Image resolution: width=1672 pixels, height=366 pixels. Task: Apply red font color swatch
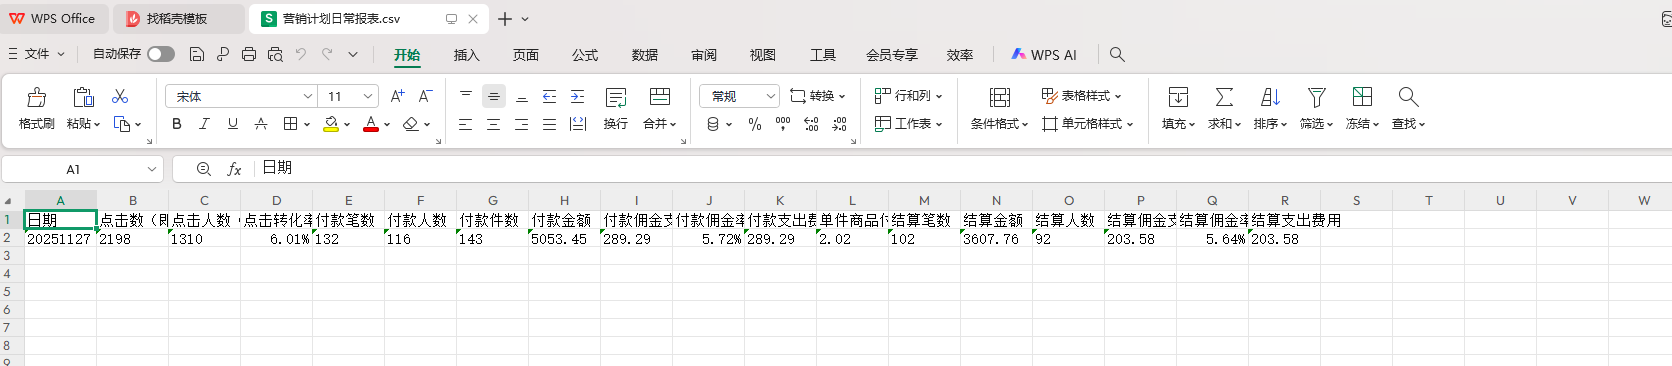pyautogui.click(x=371, y=124)
